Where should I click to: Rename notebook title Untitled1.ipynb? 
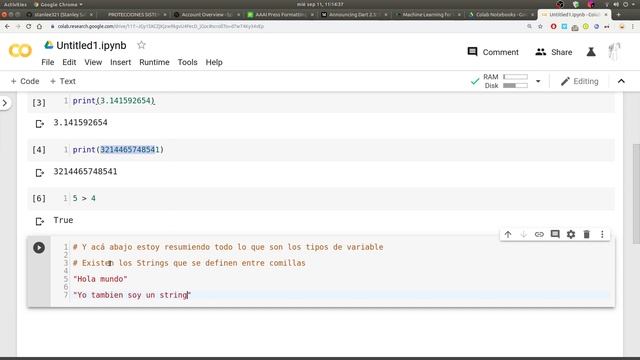[x=91, y=45]
